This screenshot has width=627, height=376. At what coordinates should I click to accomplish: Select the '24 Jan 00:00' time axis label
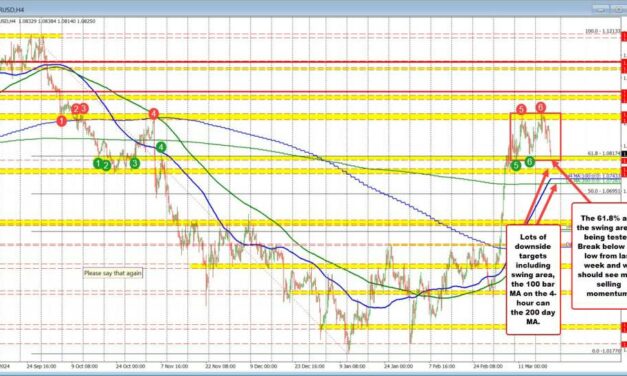click(x=398, y=366)
